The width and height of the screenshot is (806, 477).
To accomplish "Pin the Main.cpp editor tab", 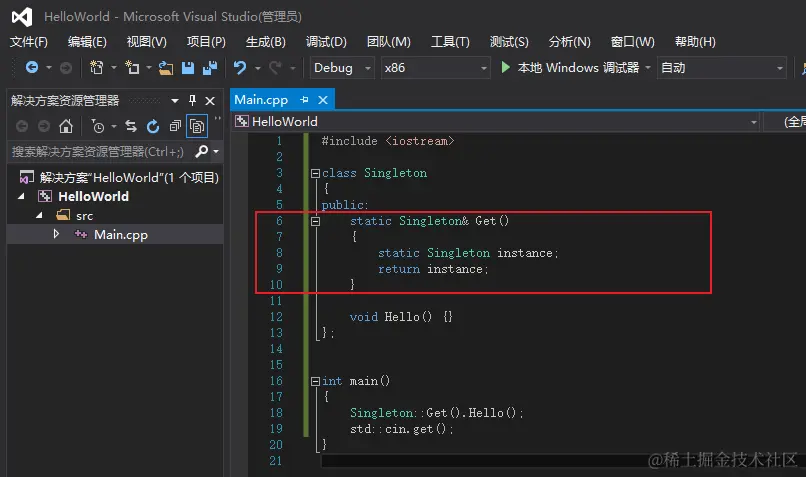I will [304, 100].
